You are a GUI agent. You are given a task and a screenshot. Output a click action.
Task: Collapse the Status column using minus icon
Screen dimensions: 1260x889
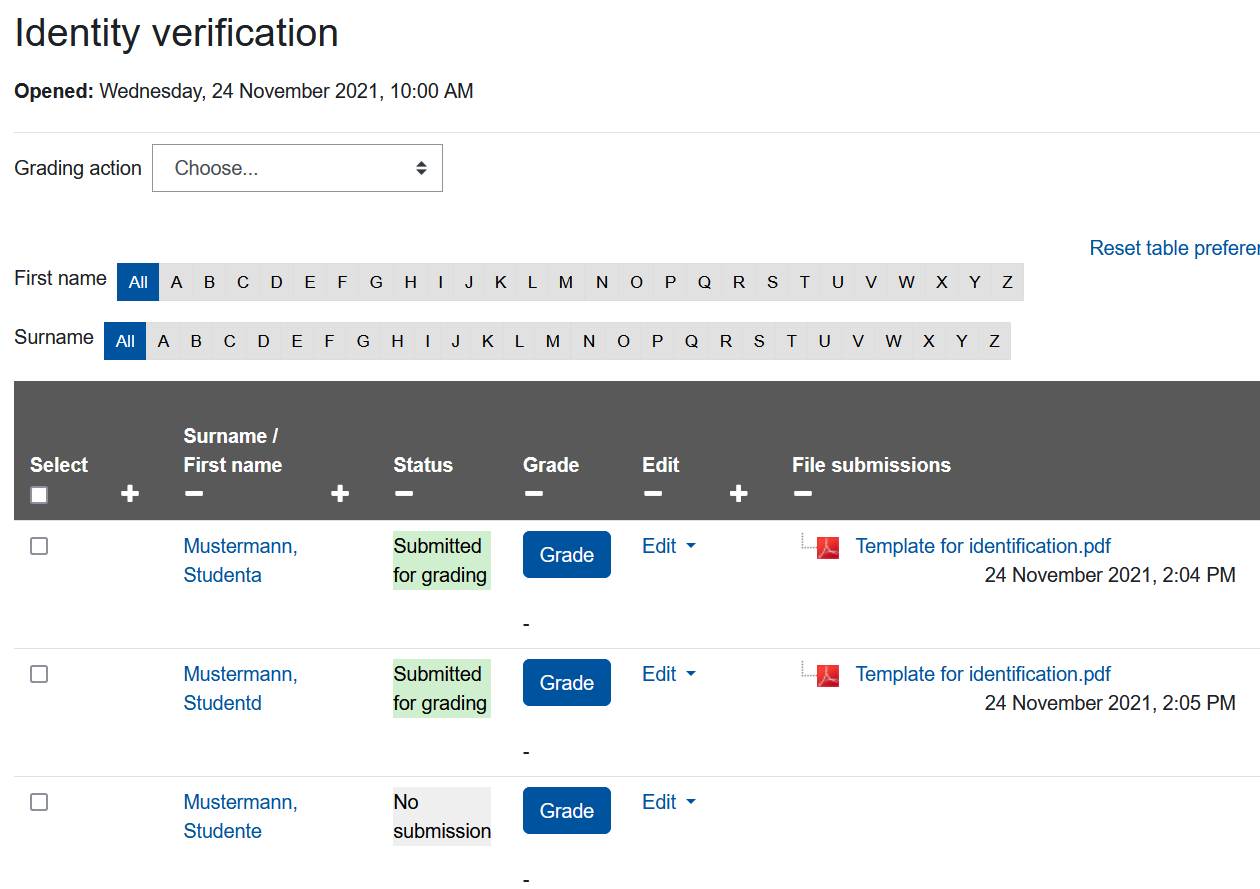(403, 494)
